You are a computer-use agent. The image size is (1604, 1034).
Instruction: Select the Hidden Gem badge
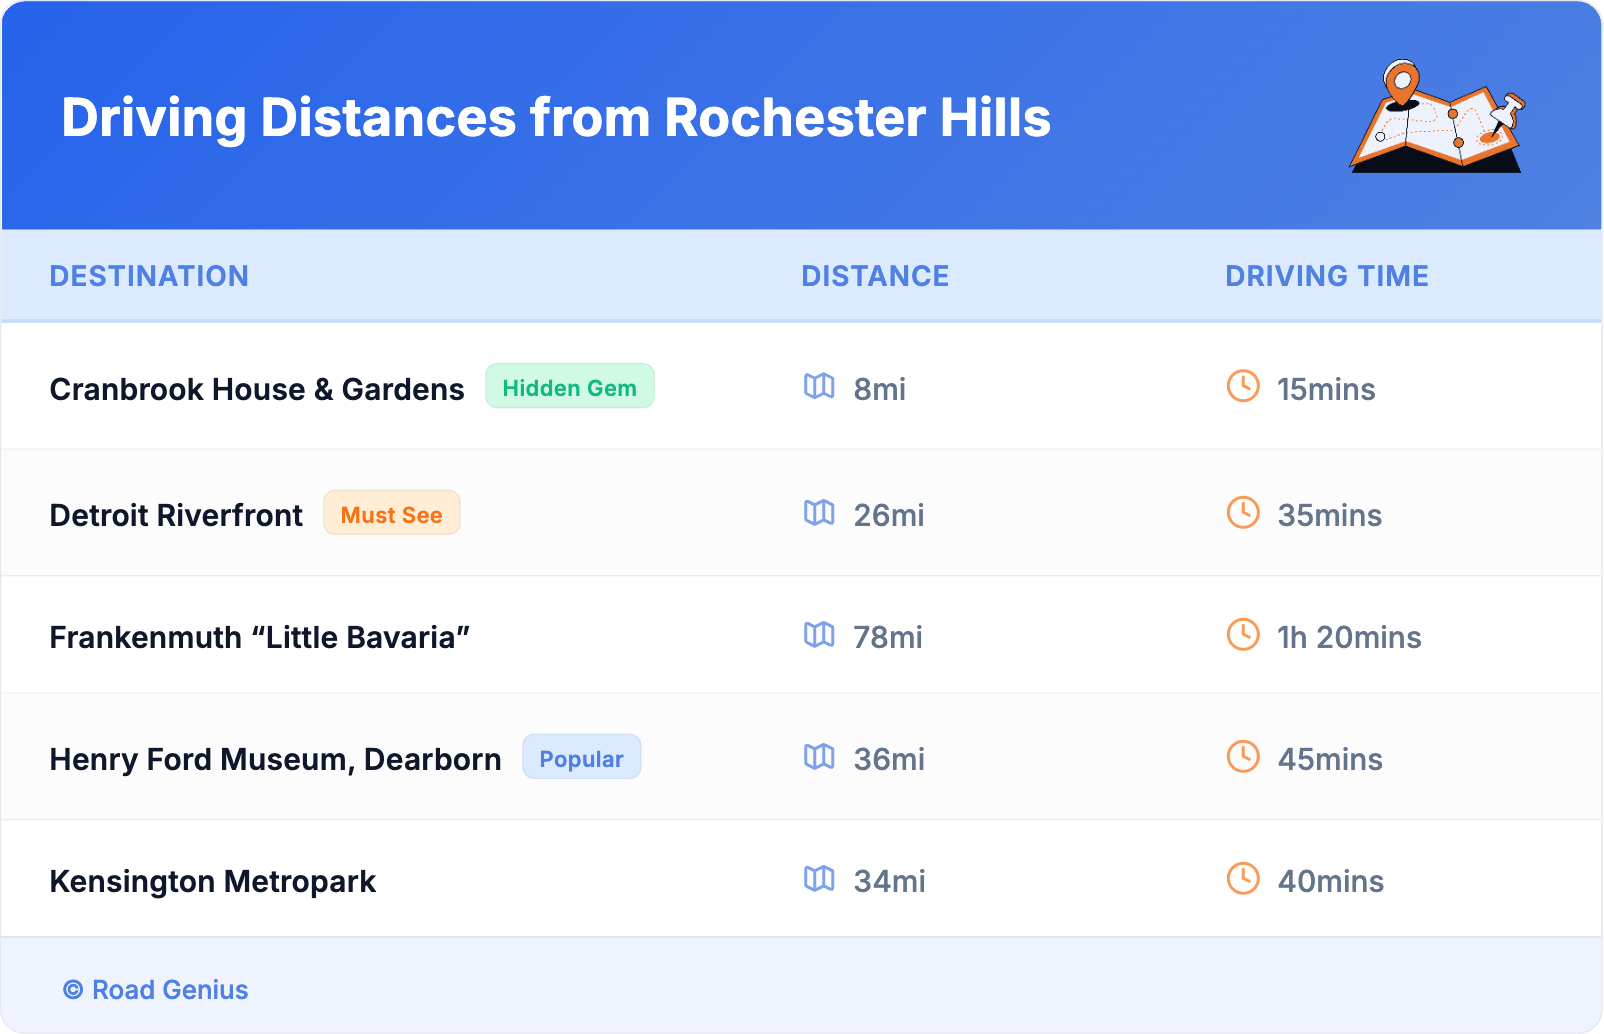[x=569, y=387]
